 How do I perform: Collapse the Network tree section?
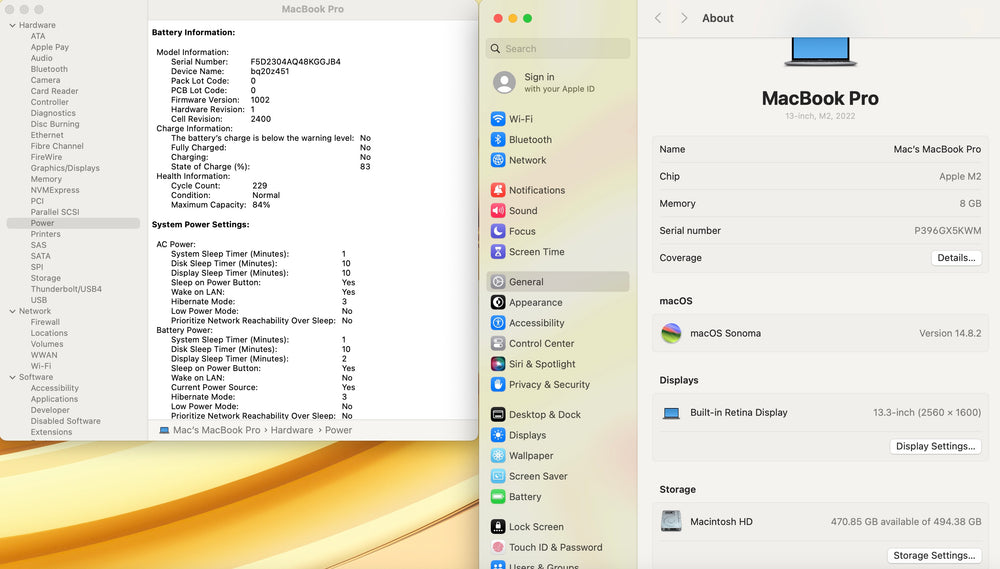(x=12, y=311)
